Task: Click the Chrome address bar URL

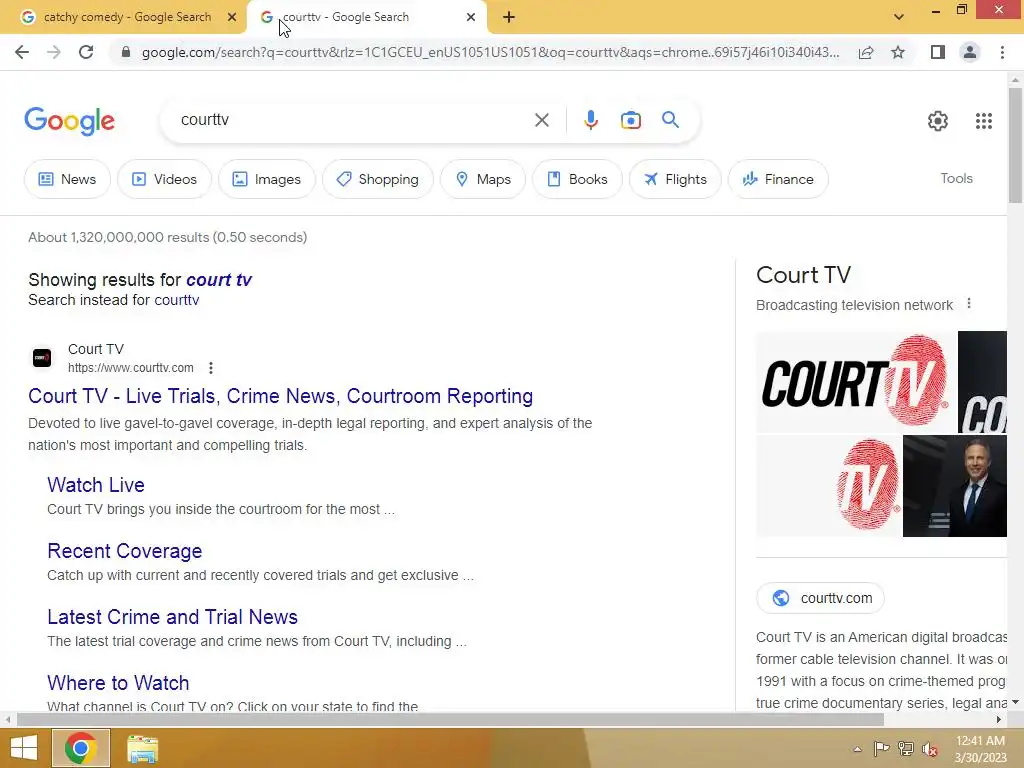Action: tap(490, 52)
